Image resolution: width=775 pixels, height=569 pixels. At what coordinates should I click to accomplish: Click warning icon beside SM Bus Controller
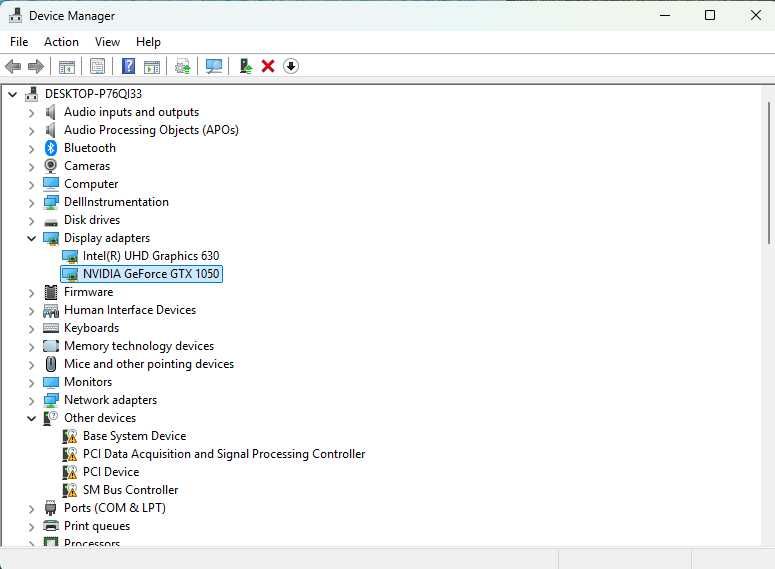click(x=70, y=490)
